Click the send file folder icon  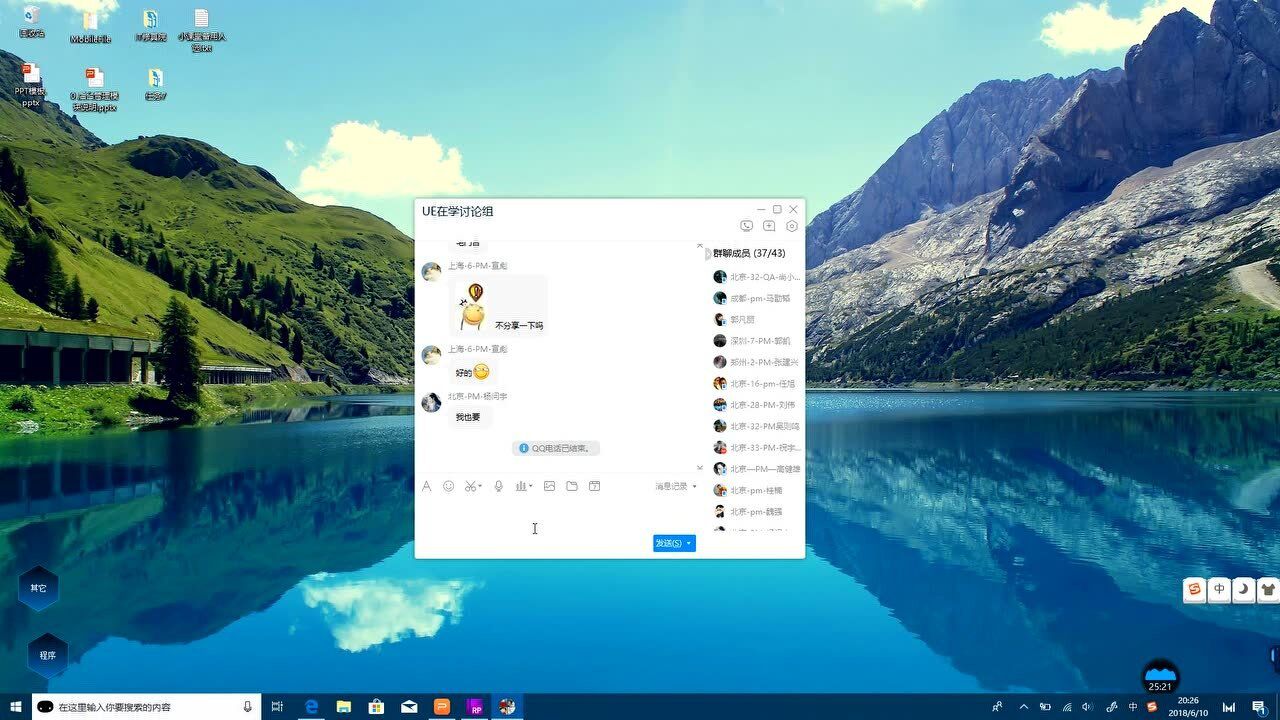(x=571, y=486)
